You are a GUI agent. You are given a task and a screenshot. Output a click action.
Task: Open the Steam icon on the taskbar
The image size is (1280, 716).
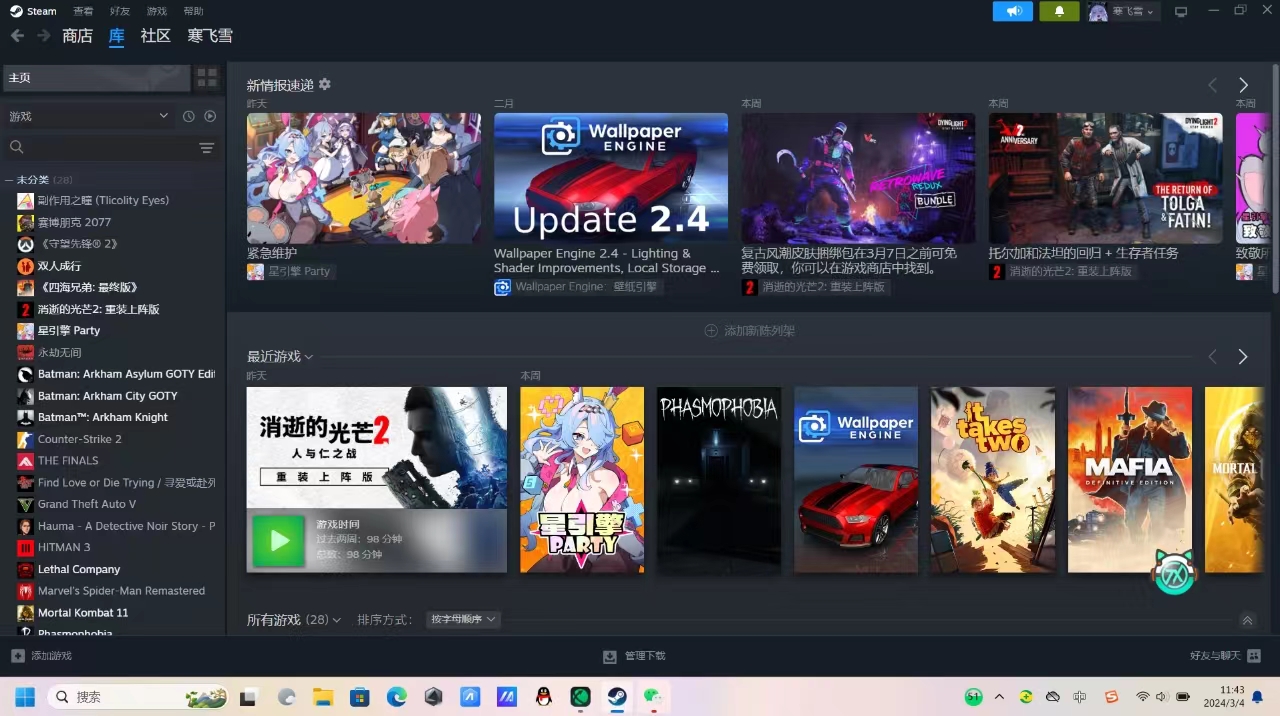pos(617,697)
